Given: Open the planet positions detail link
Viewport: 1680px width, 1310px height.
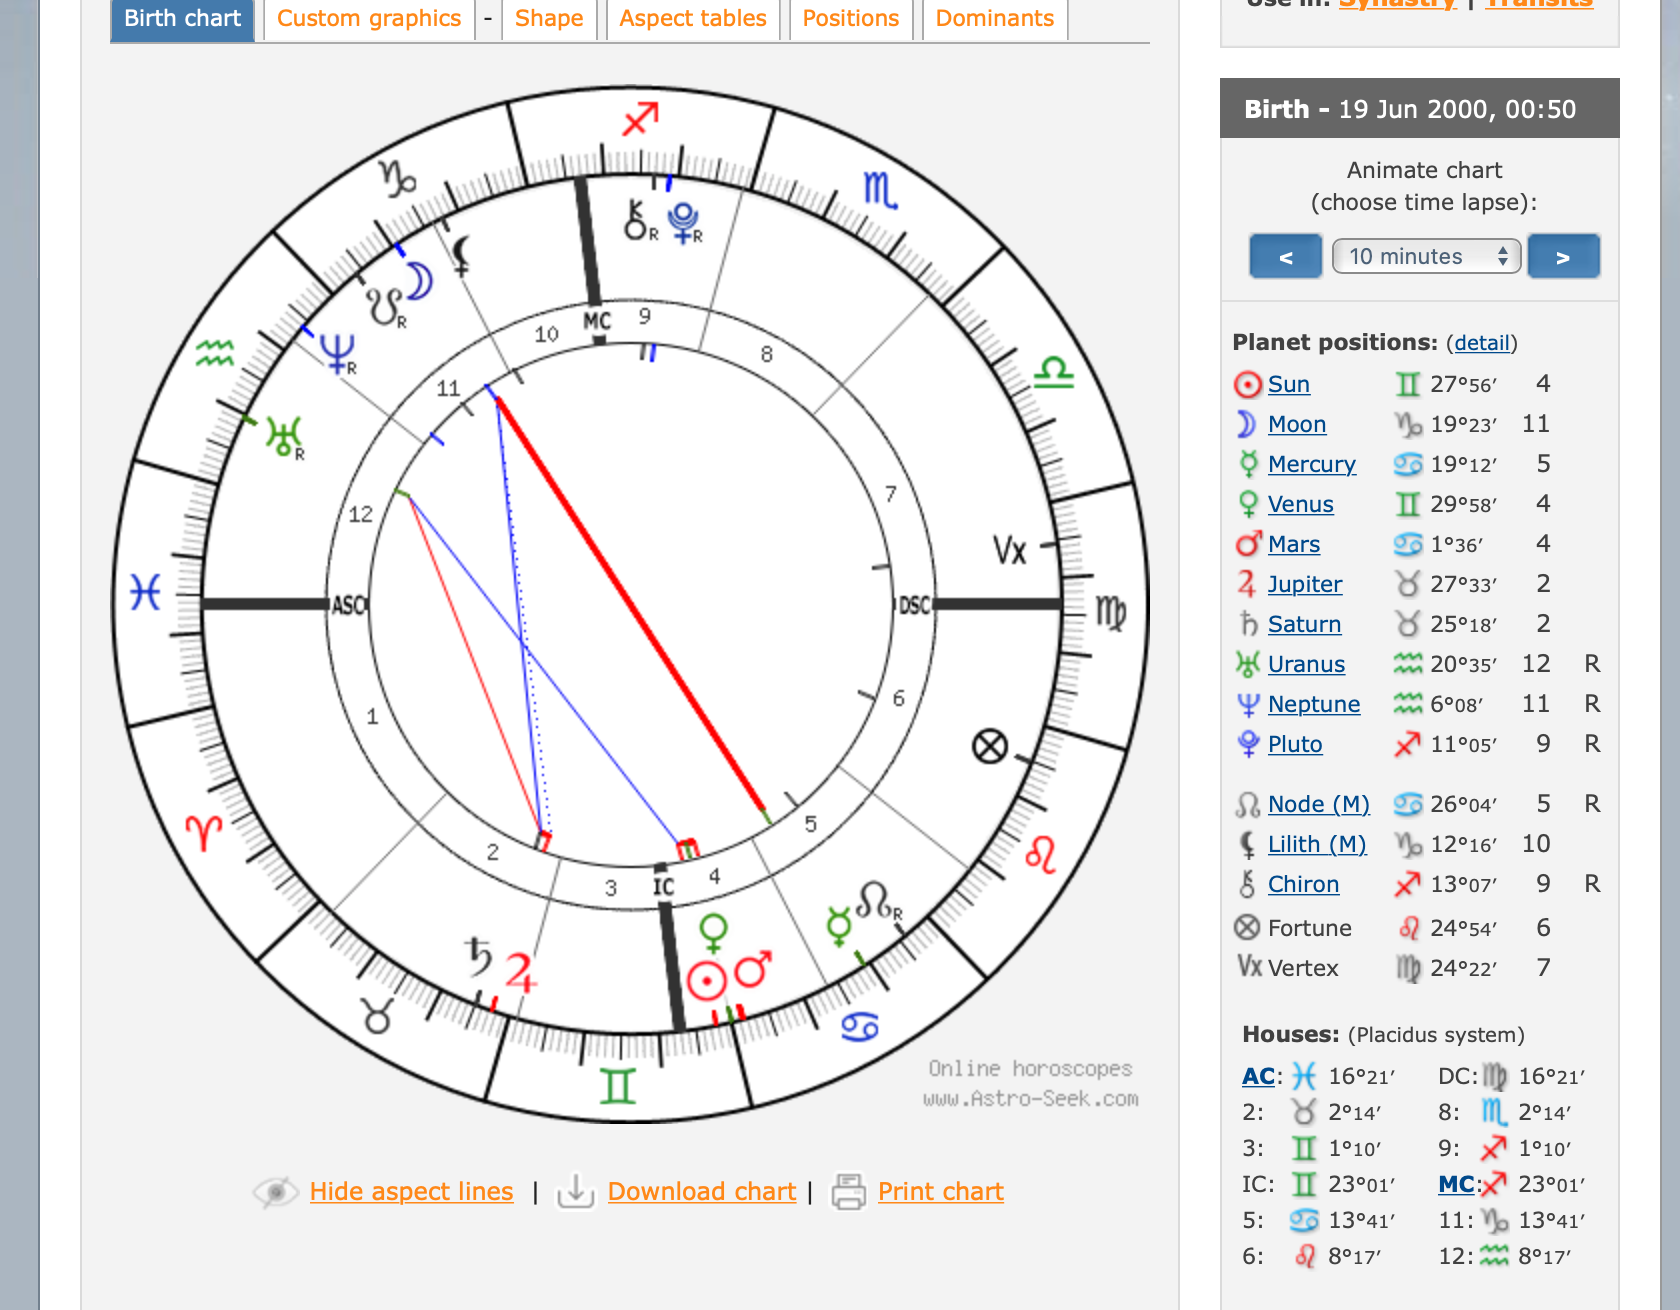Looking at the screenshot, I should pyautogui.click(x=1481, y=343).
